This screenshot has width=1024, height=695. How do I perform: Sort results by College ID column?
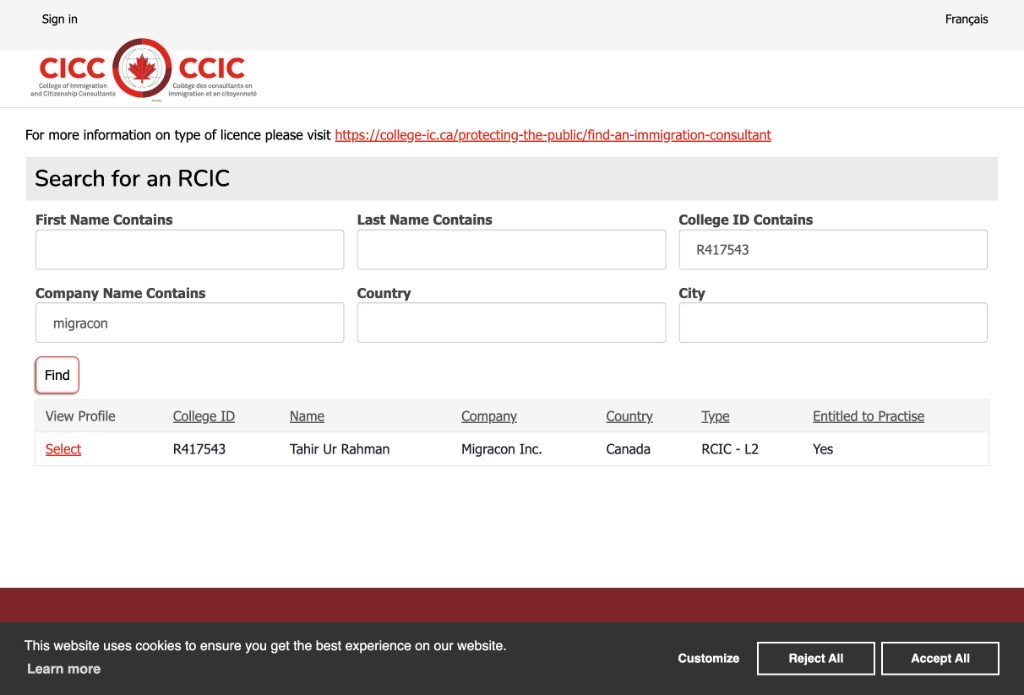(x=204, y=416)
